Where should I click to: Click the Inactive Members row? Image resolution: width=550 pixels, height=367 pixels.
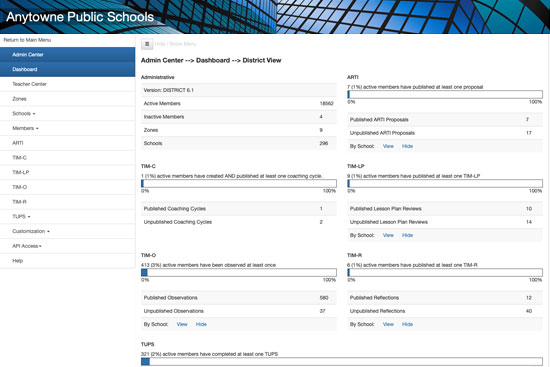[239, 117]
